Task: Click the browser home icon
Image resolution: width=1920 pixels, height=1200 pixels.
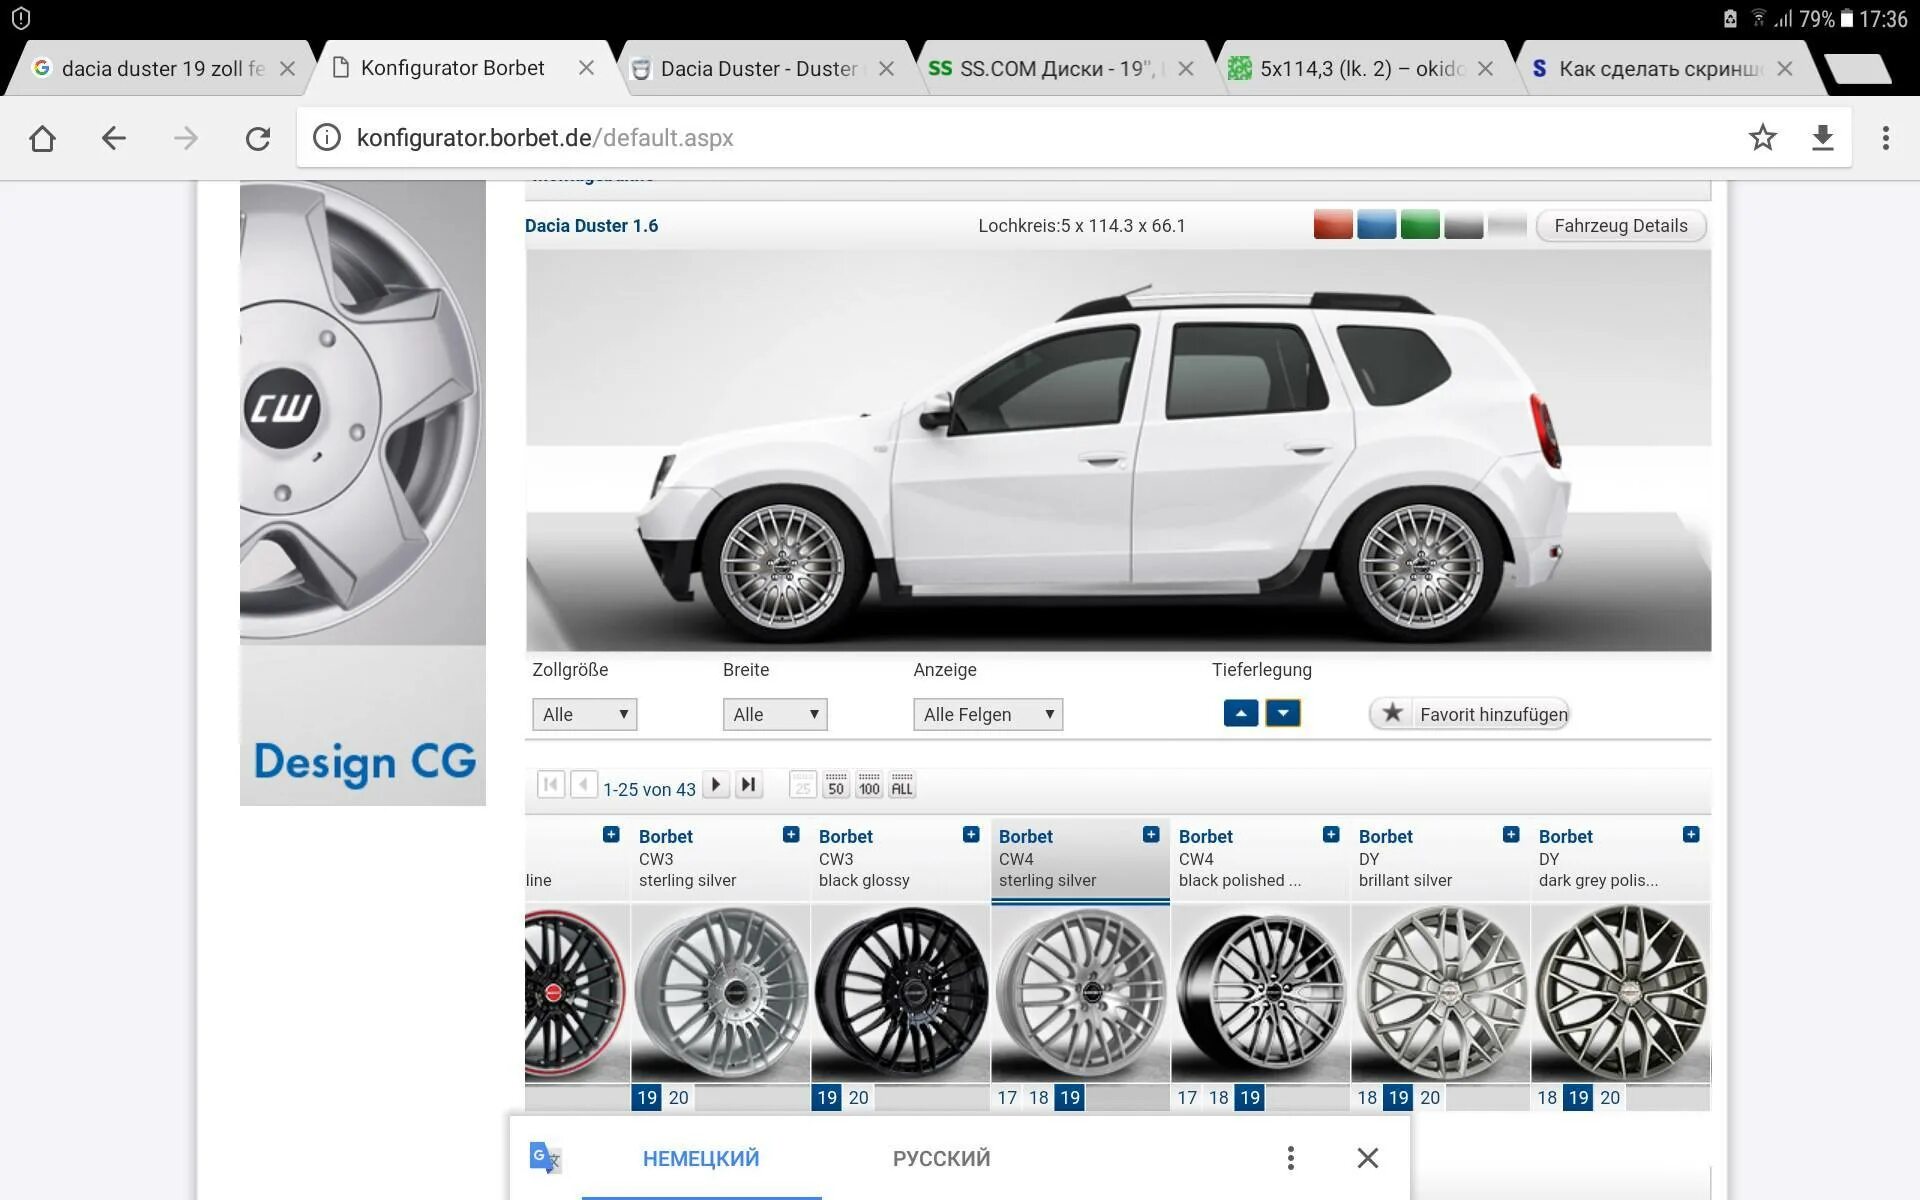Action: (42, 138)
